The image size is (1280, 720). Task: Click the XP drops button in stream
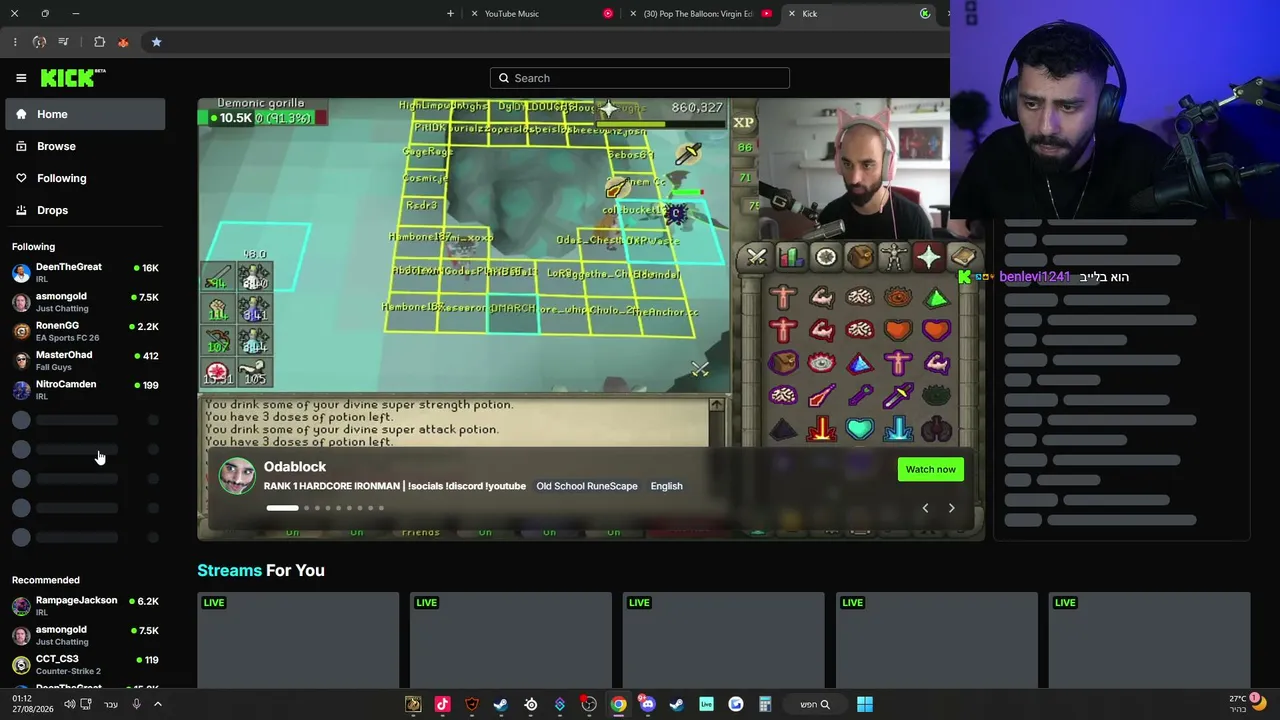[743, 123]
